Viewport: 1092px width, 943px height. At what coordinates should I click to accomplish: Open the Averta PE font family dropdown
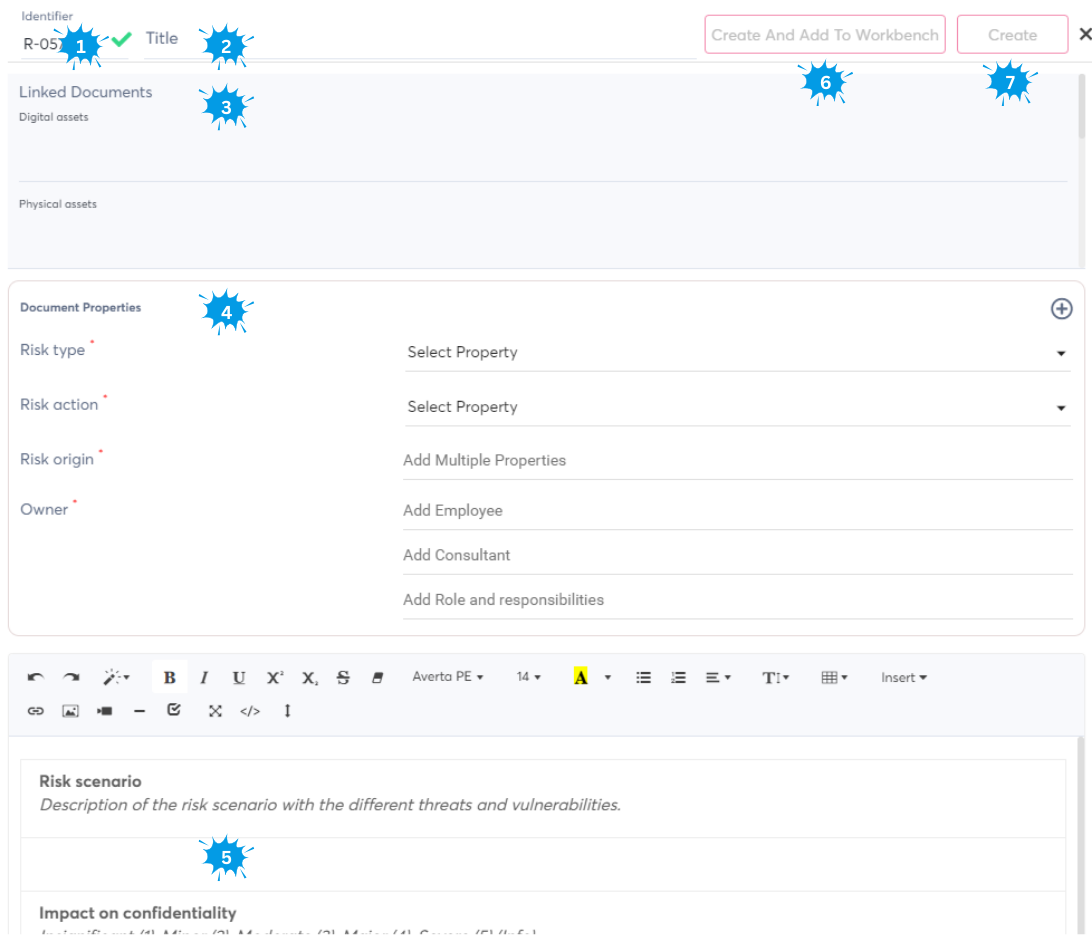click(447, 678)
